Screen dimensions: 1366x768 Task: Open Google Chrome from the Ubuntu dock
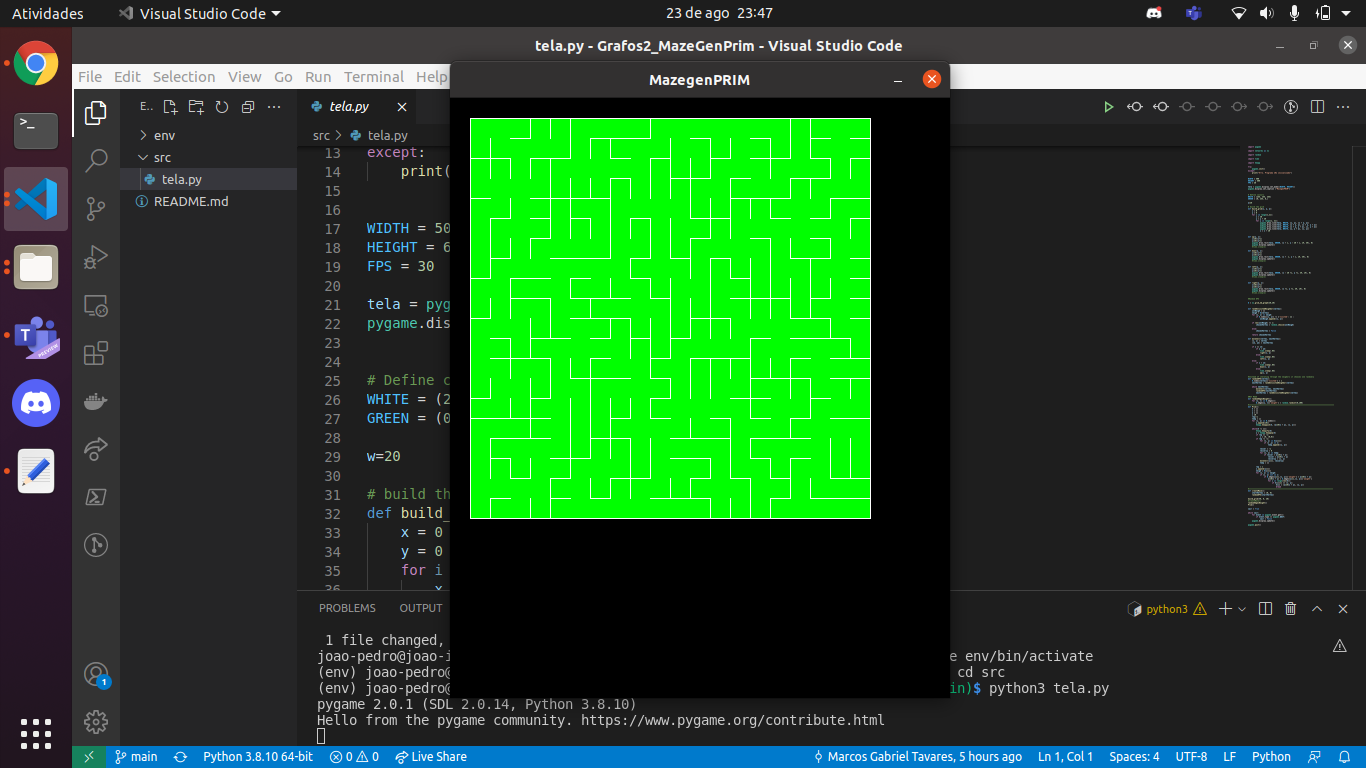(x=36, y=64)
